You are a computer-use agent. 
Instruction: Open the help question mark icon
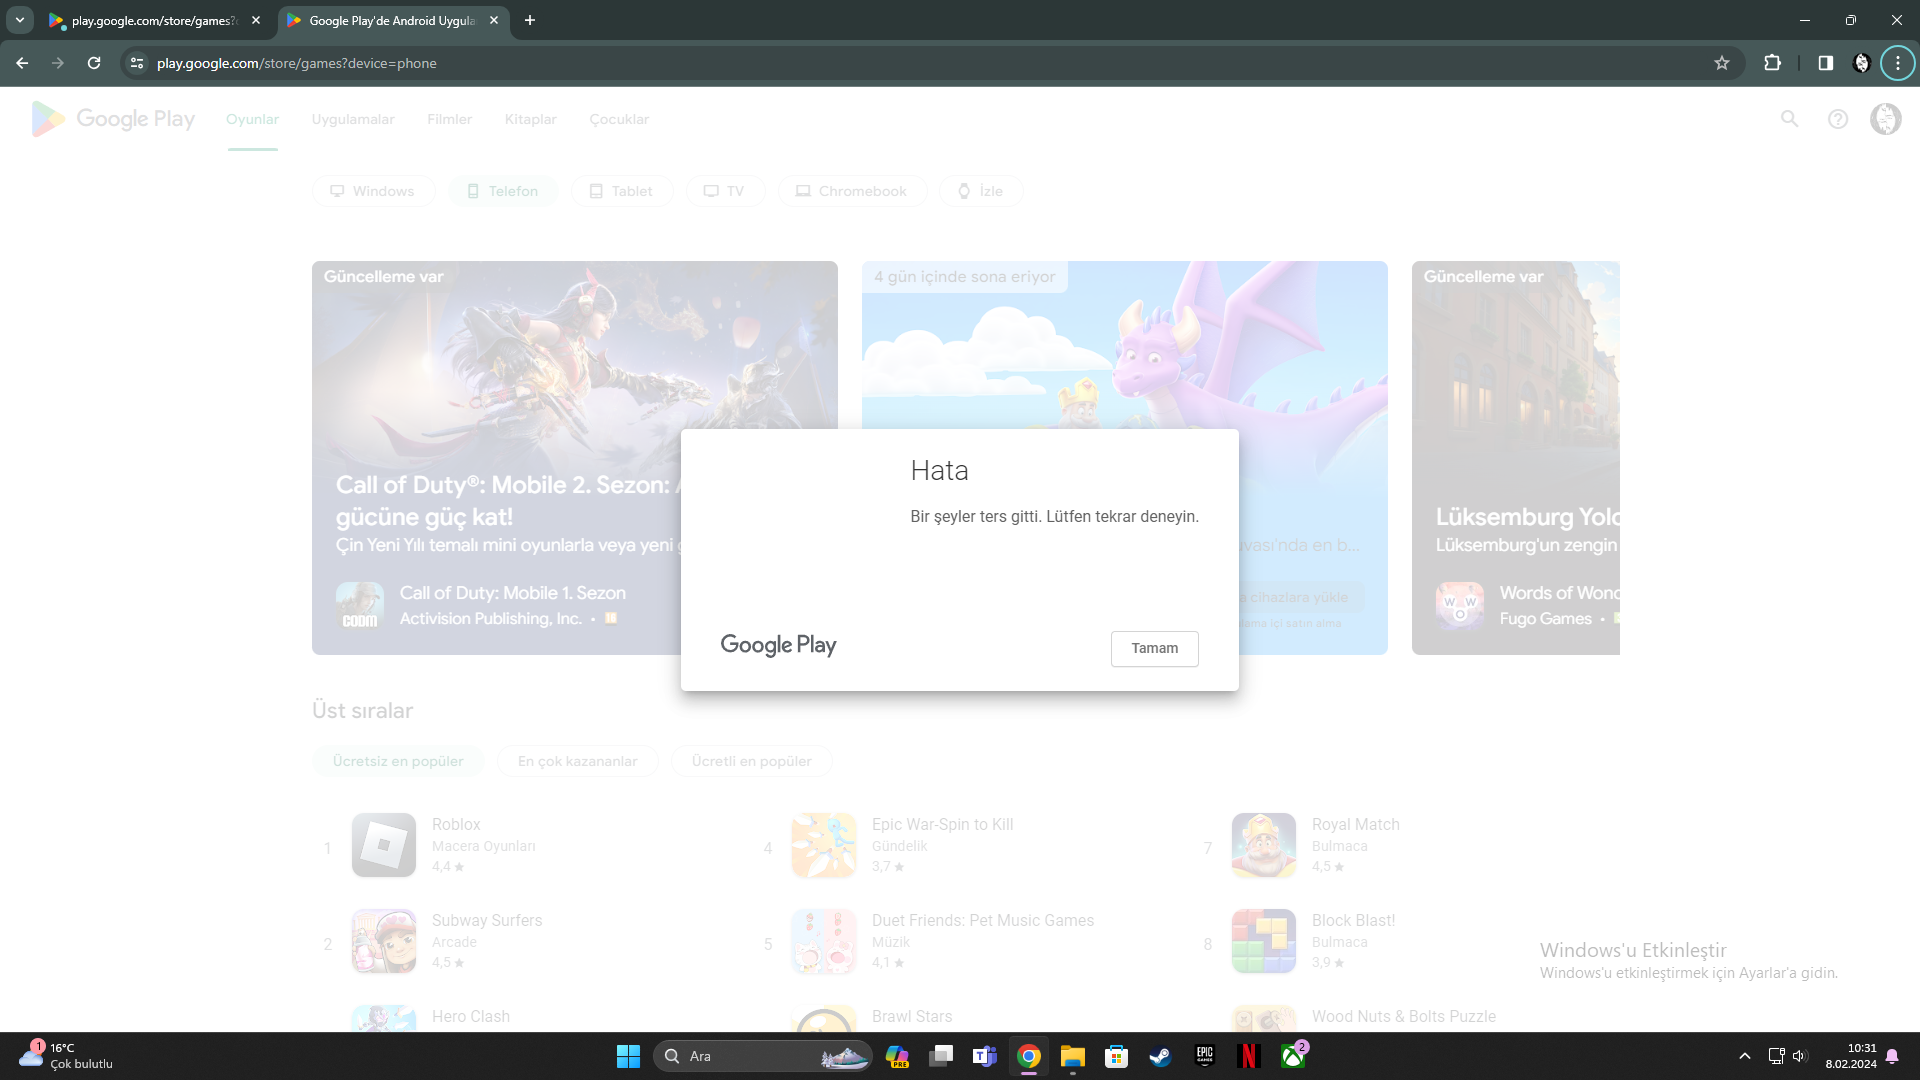(x=1837, y=119)
